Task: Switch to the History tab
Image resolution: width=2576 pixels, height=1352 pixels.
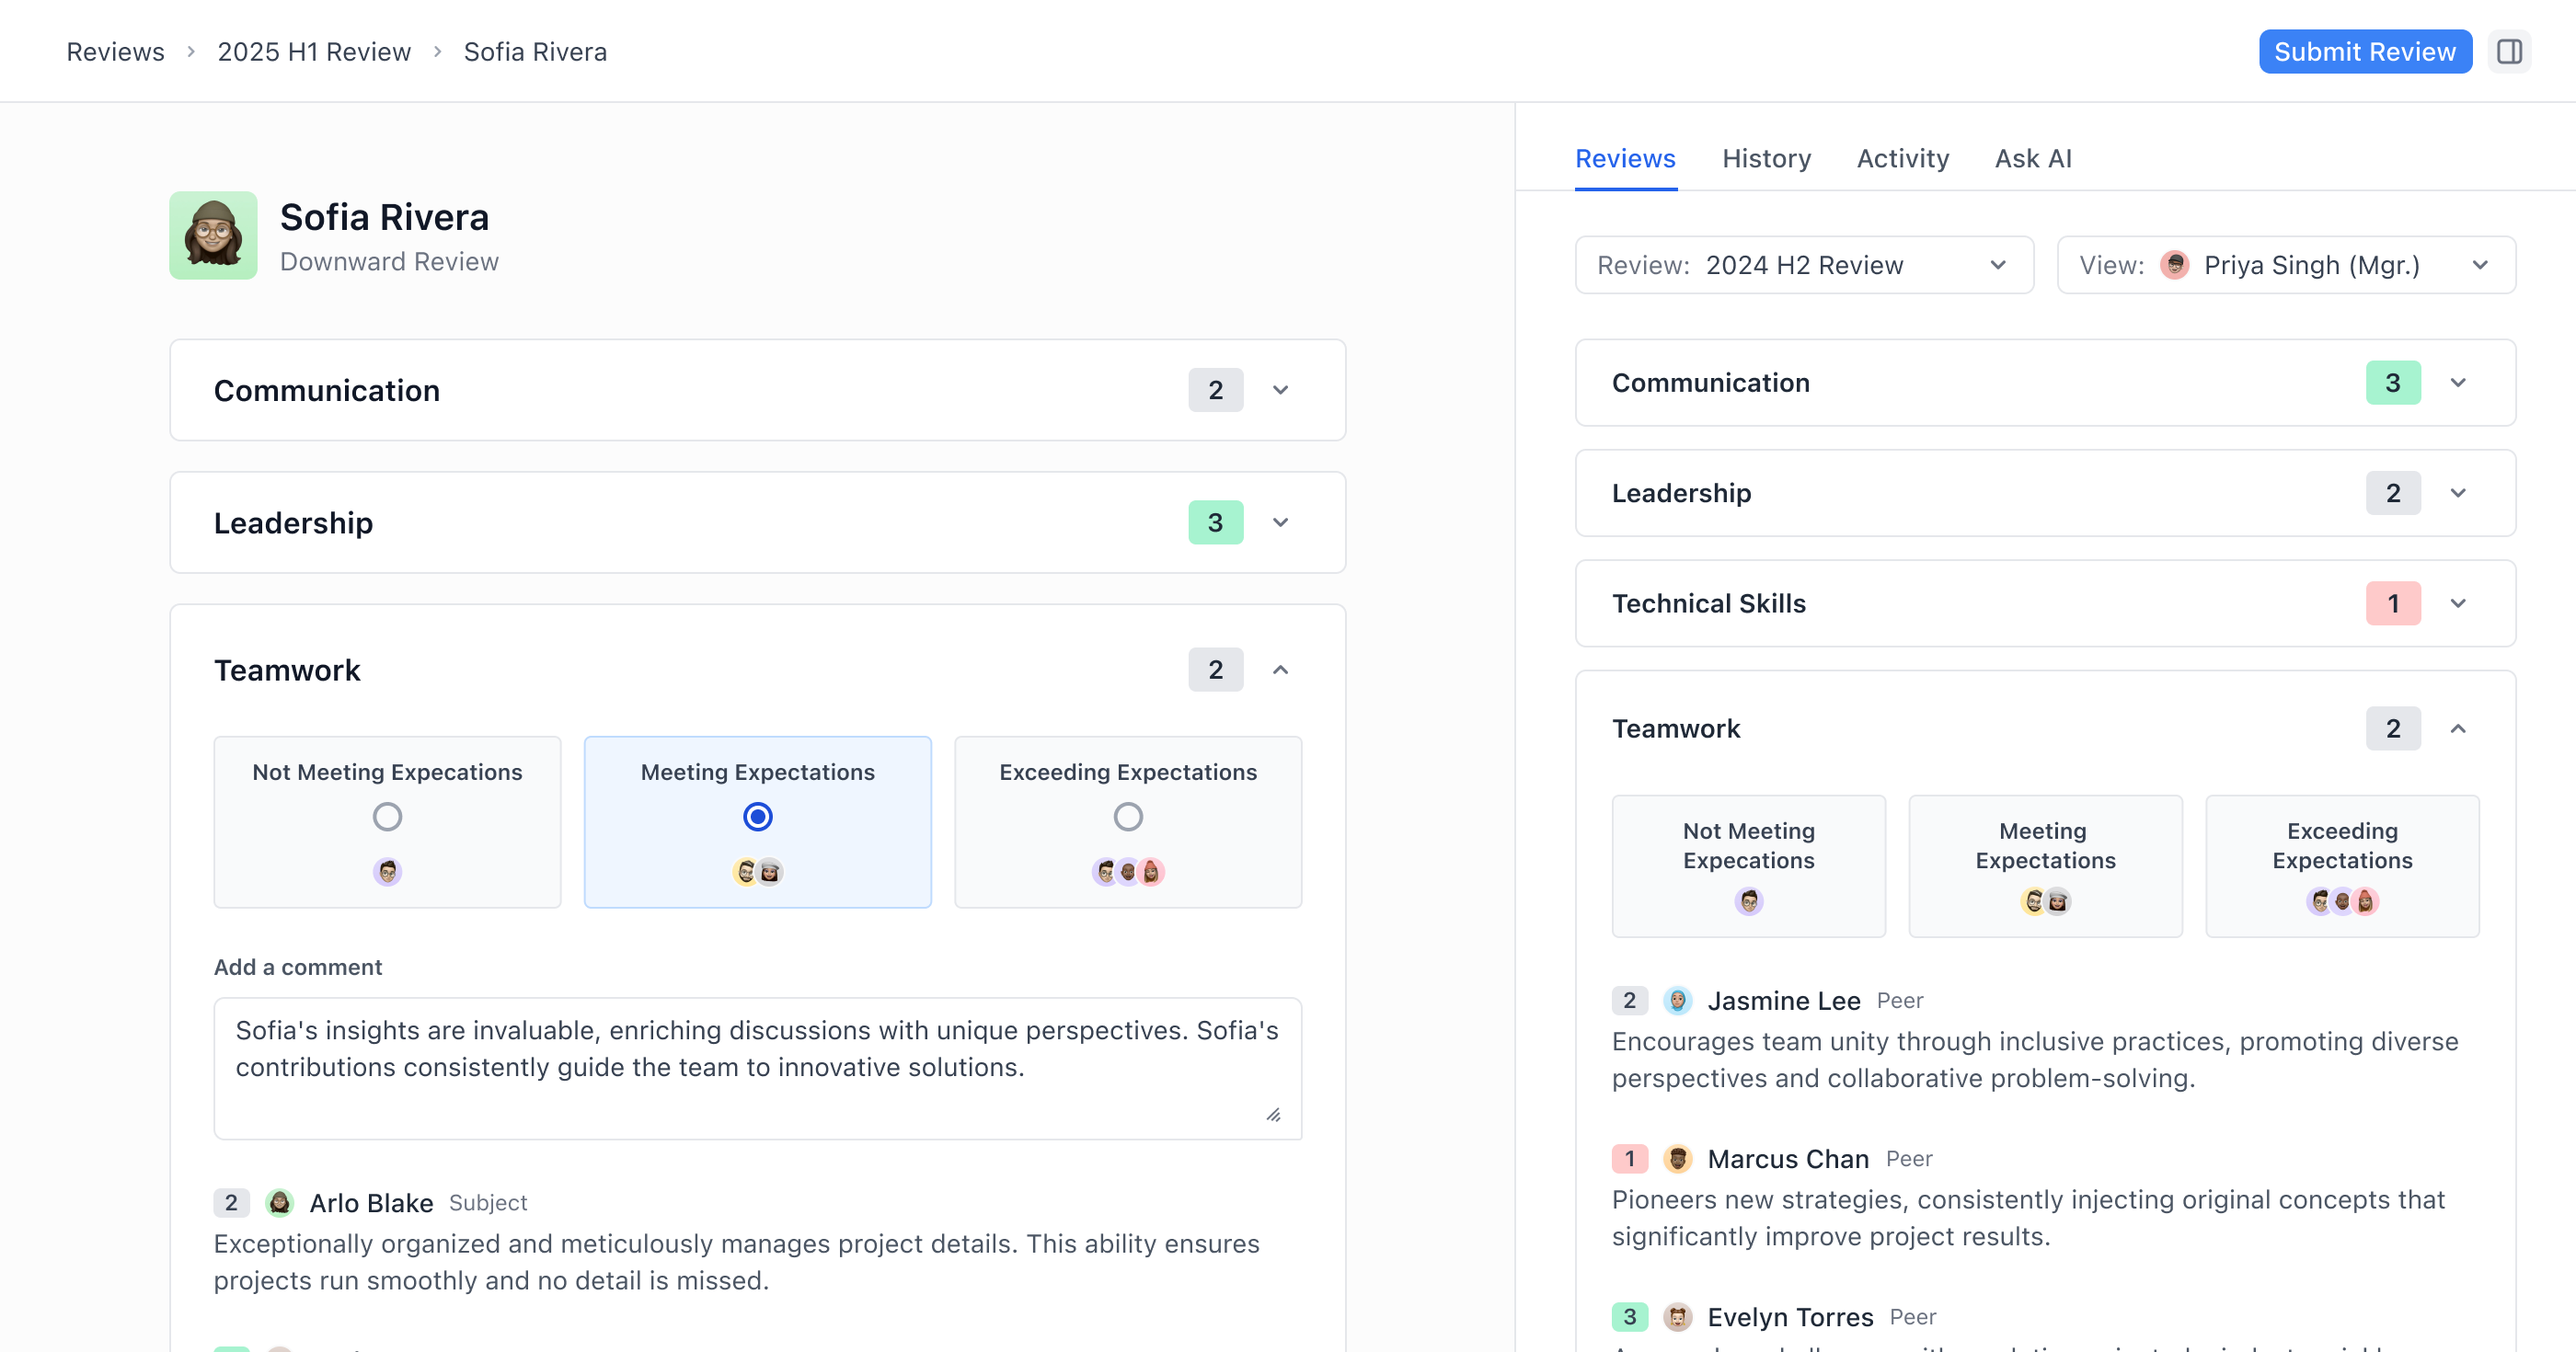Action: tap(1766, 158)
